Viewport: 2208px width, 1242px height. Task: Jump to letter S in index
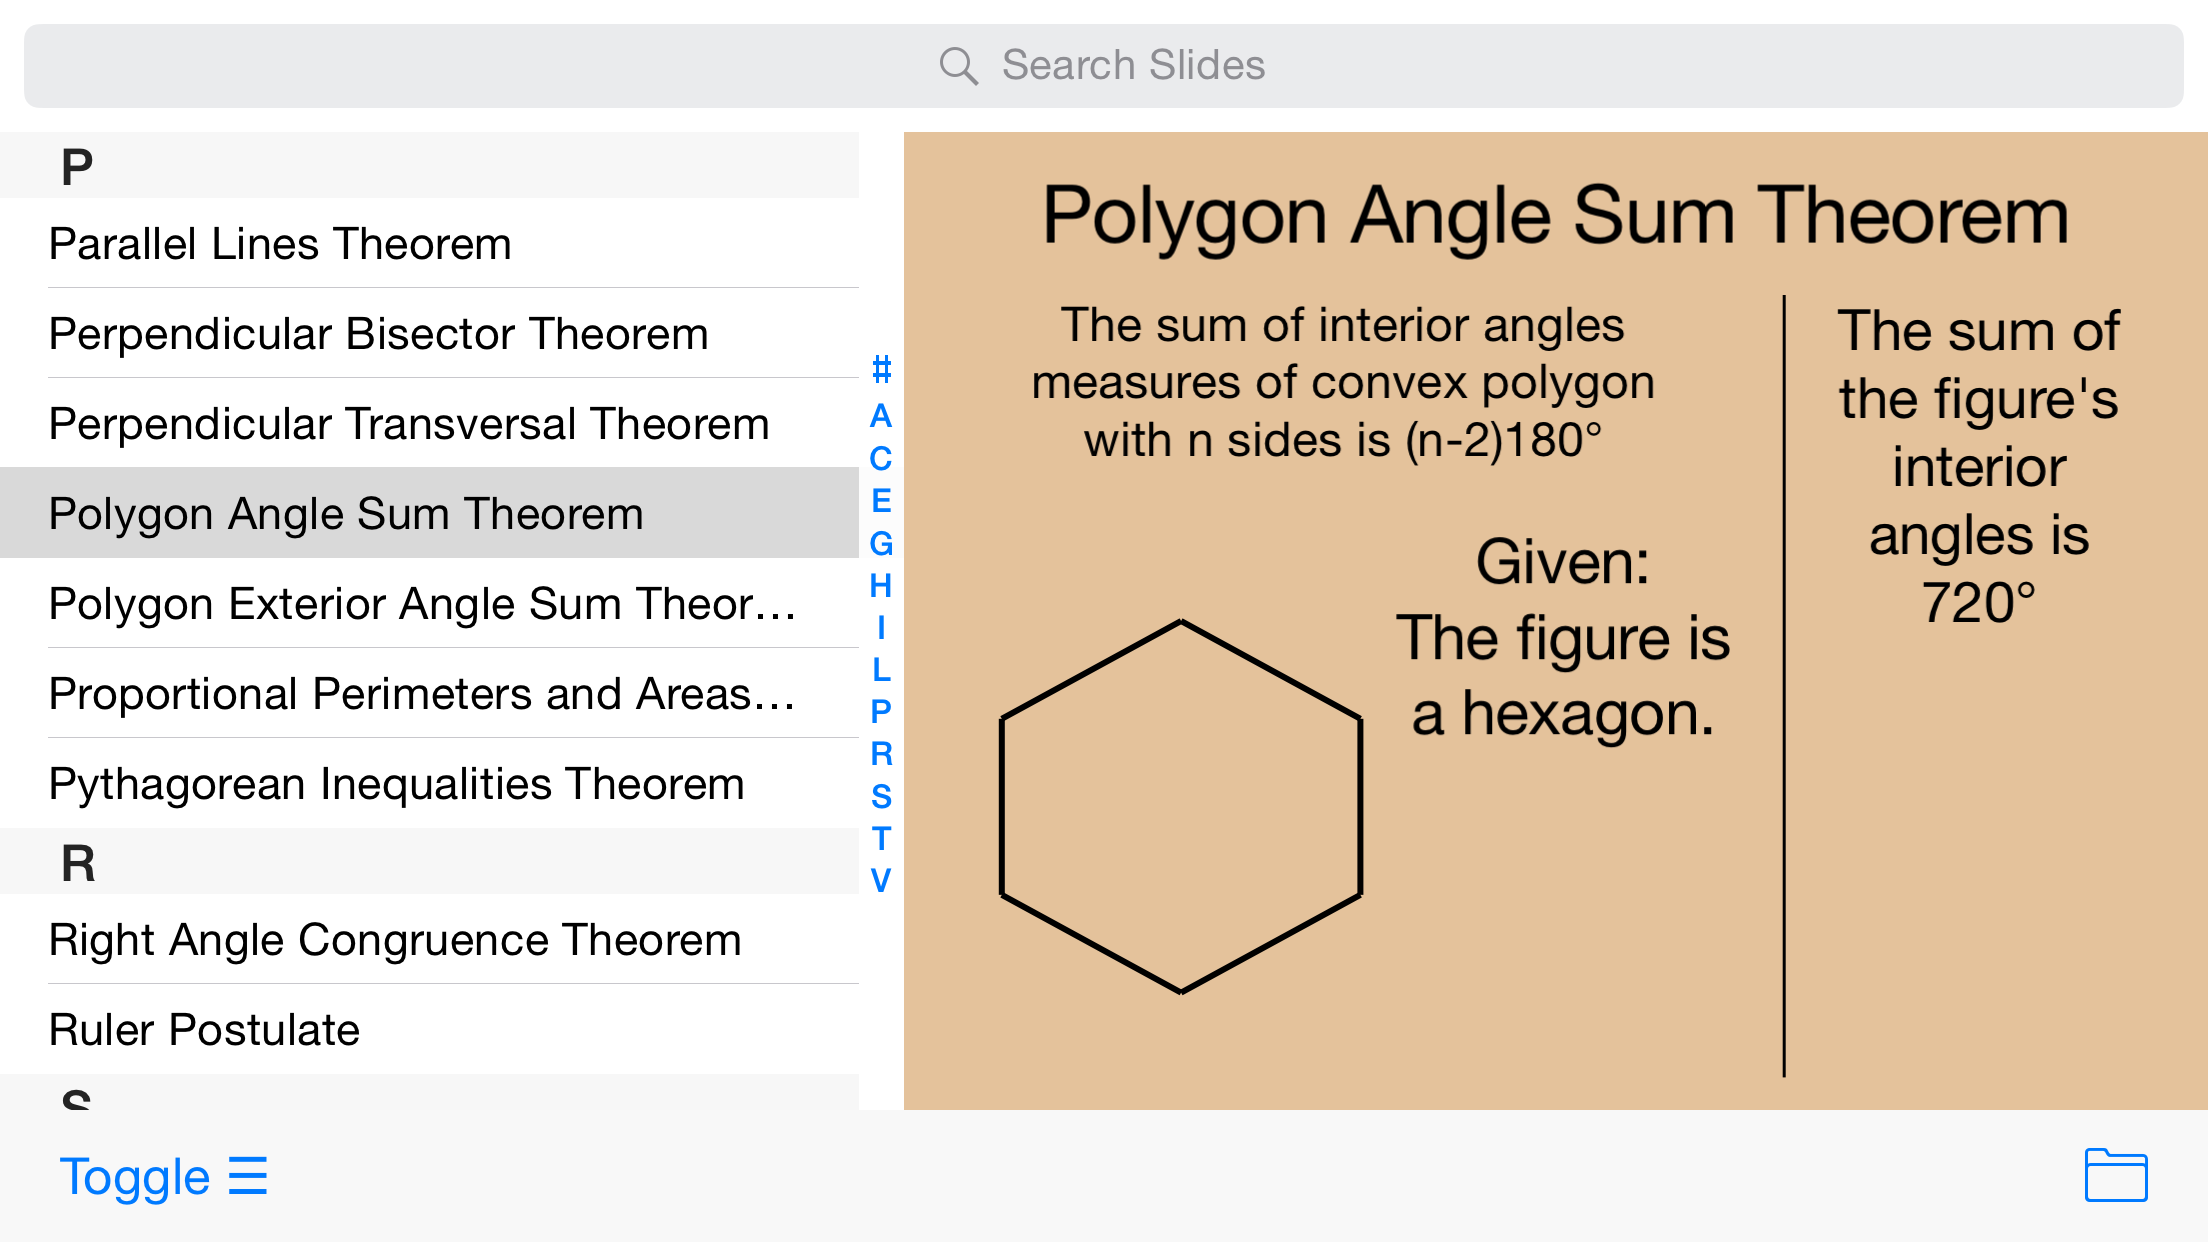tap(881, 796)
